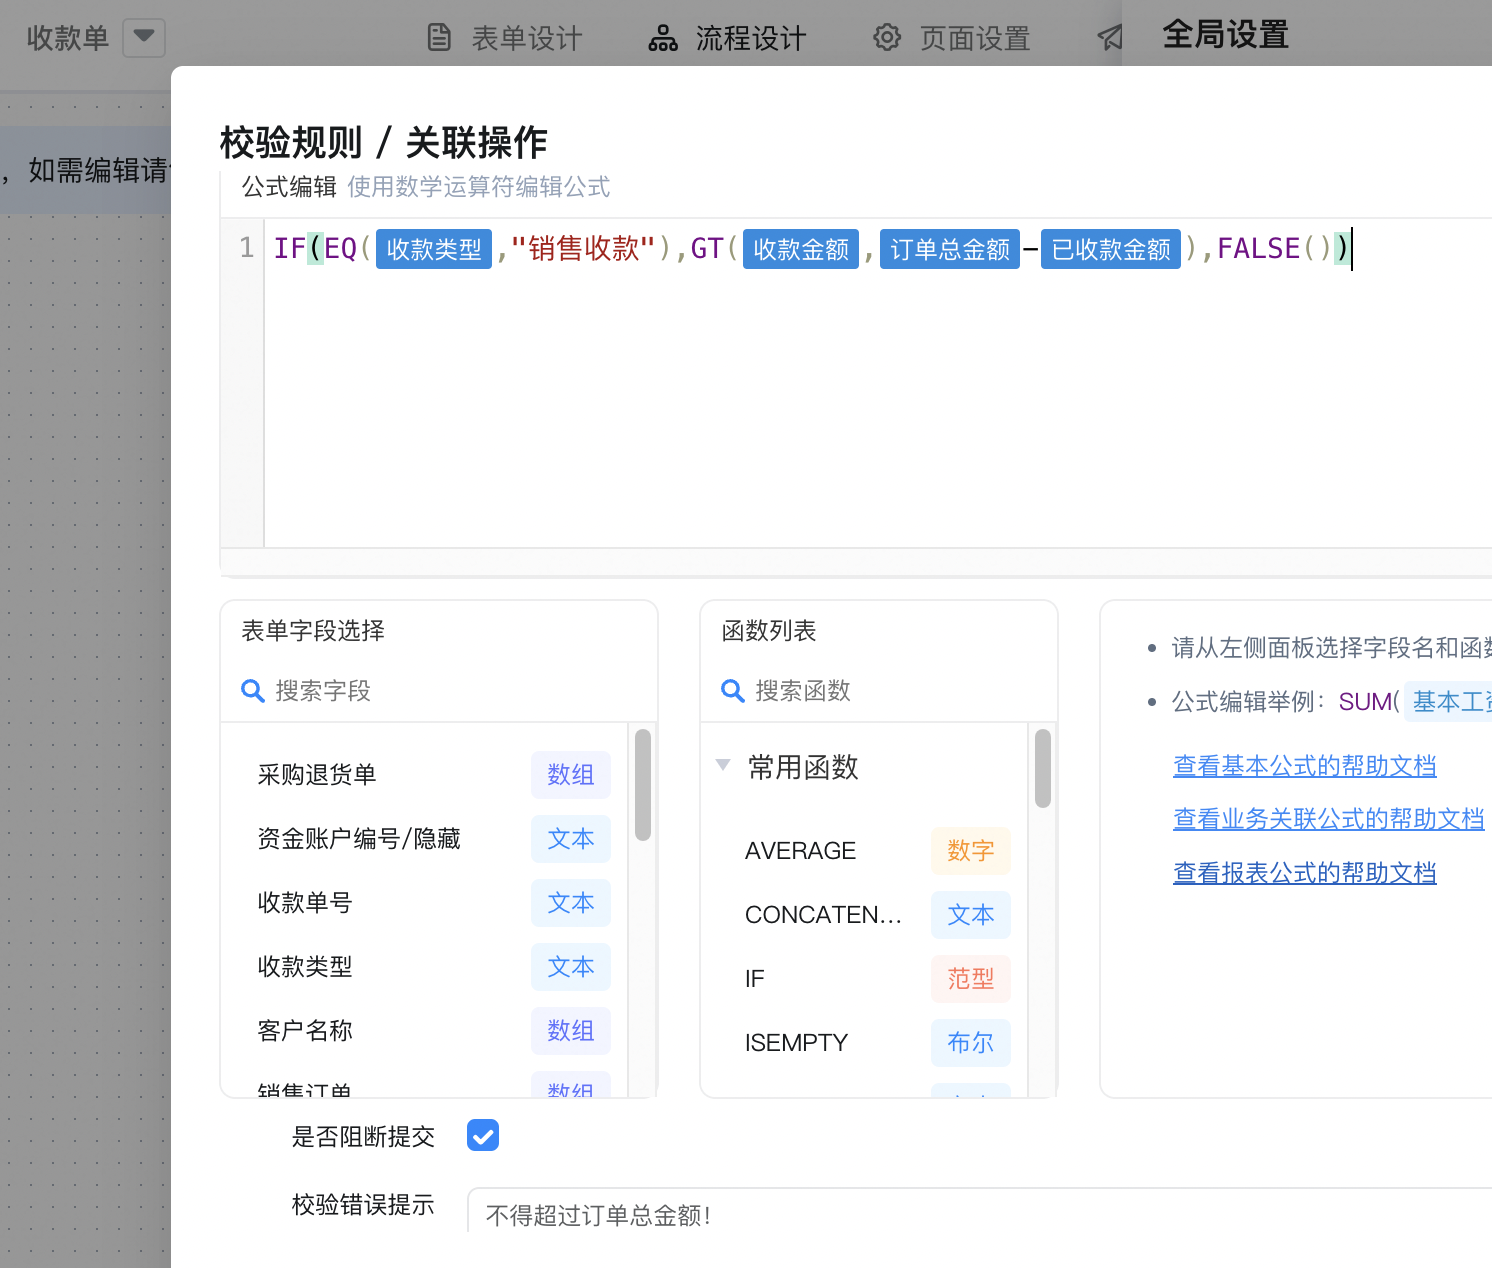The height and width of the screenshot is (1268, 1492).
Task: Click the 数组 tag beside 客户名称
Action: (x=571, y=1031)
